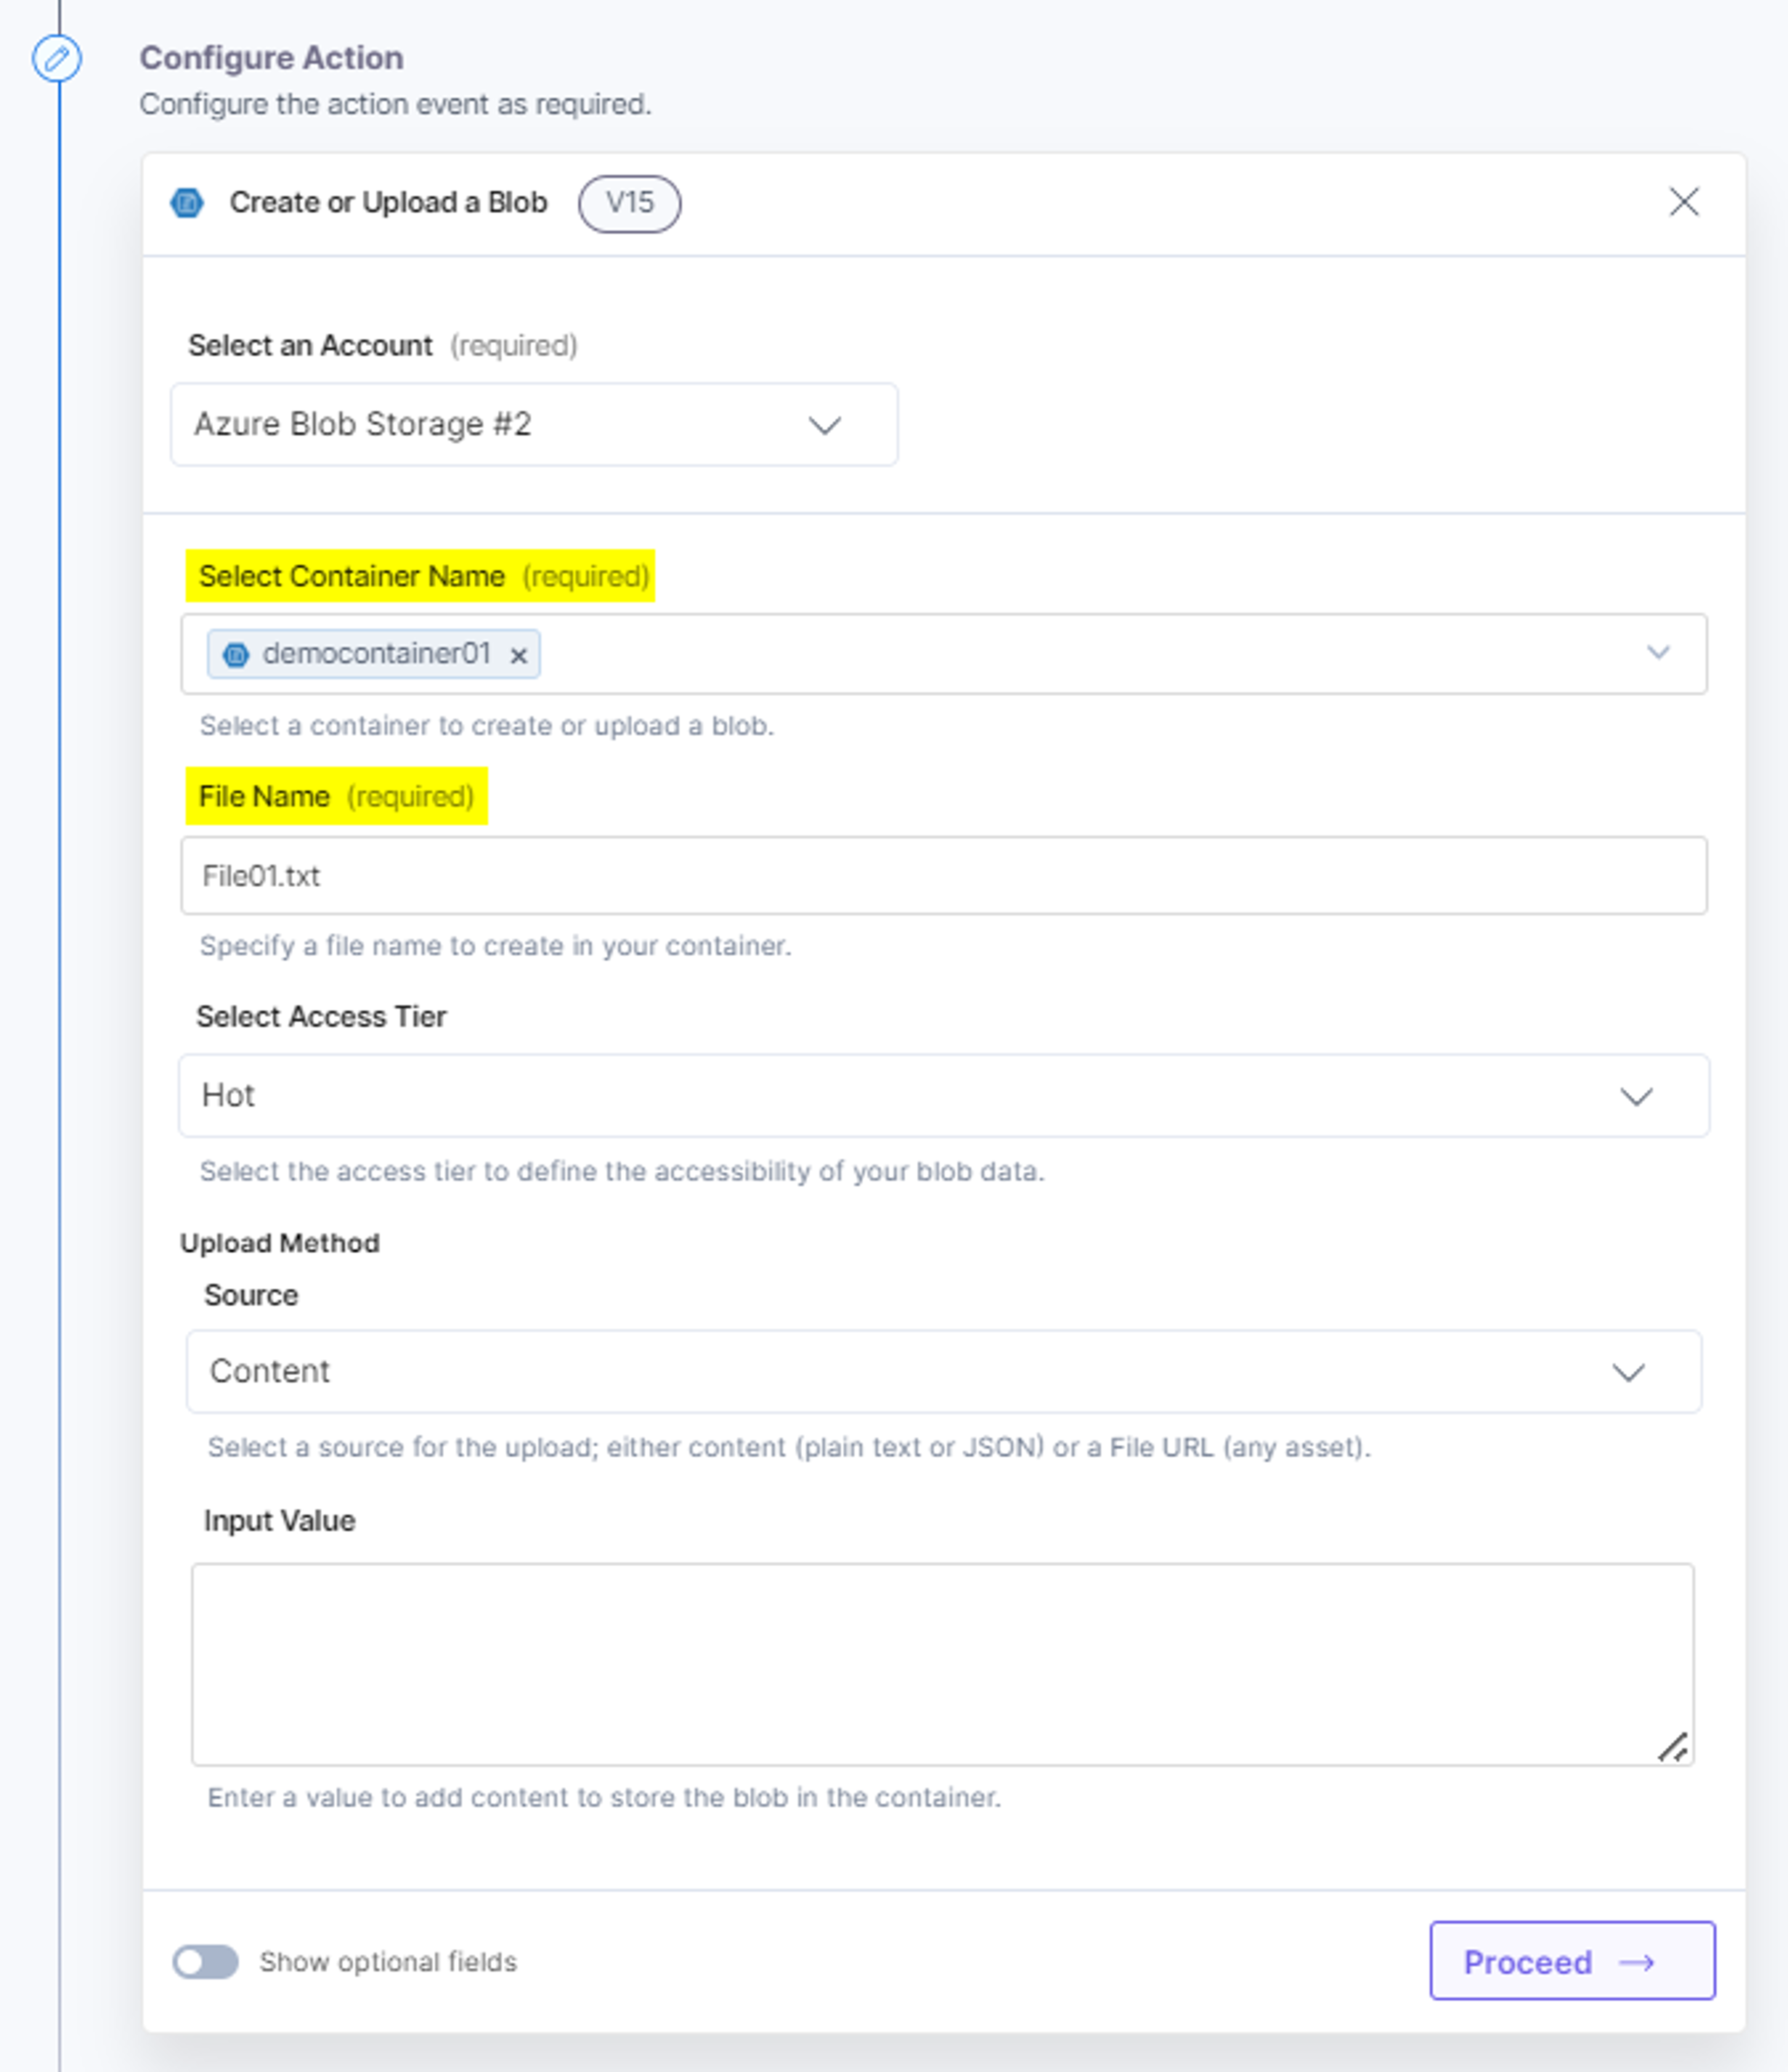The height and width of the screenshot is (2072, 1788).
Task: Expand the Select Container Name dropdown chevron
Action: (x=1658, y=653)
